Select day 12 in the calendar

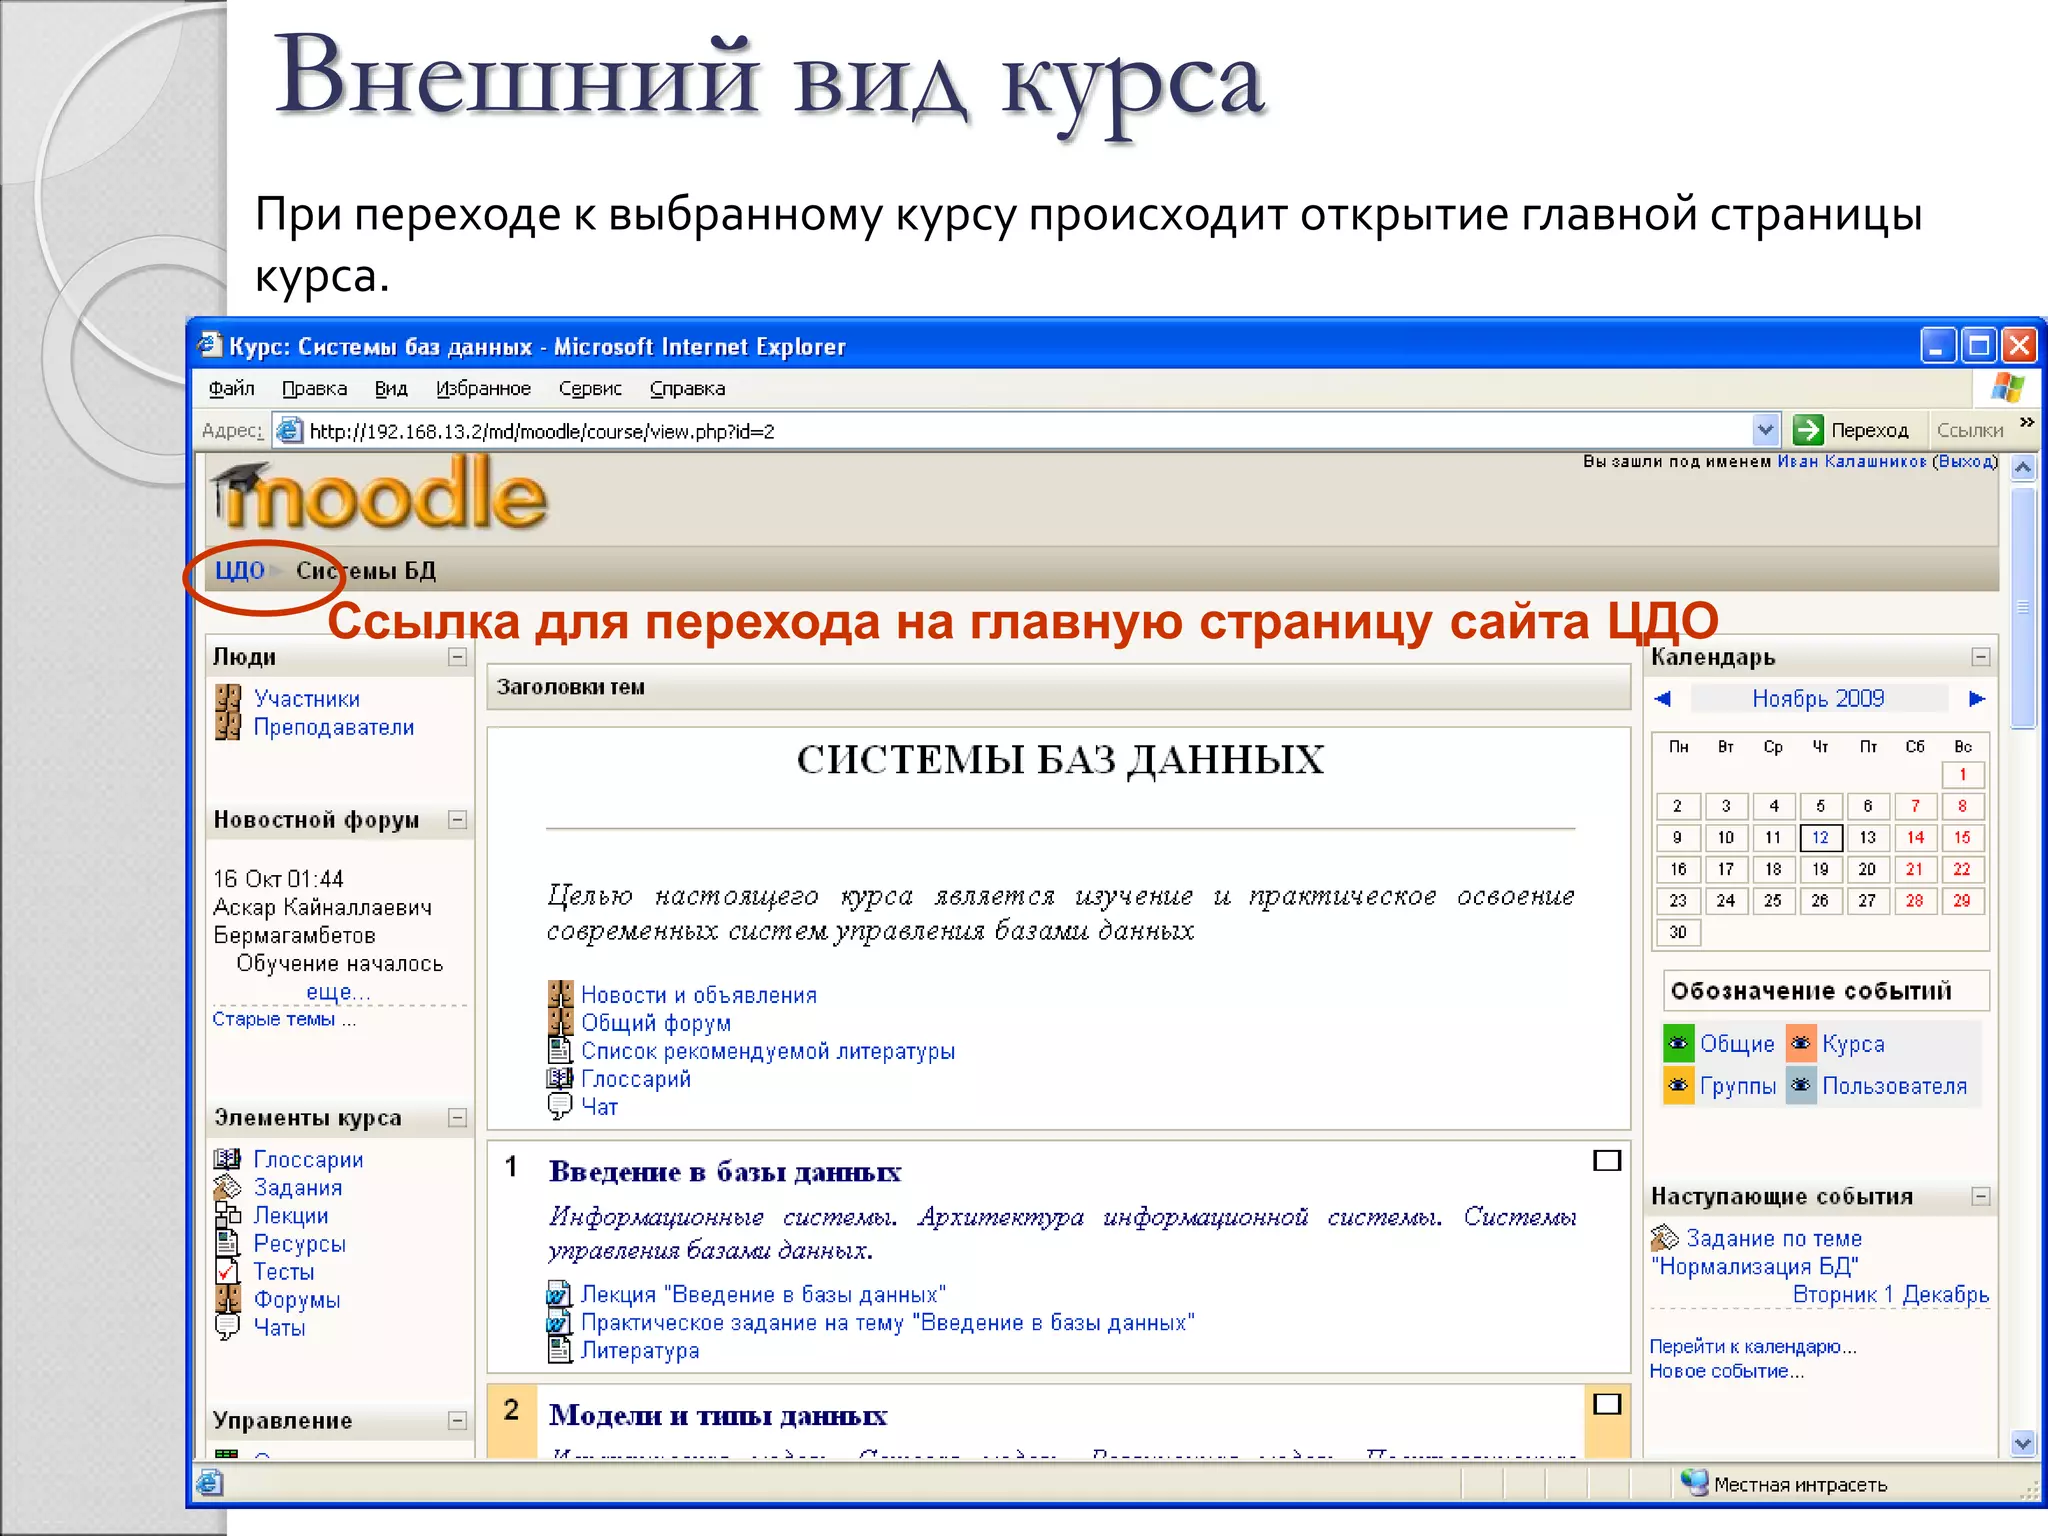tap(1820, 837)
